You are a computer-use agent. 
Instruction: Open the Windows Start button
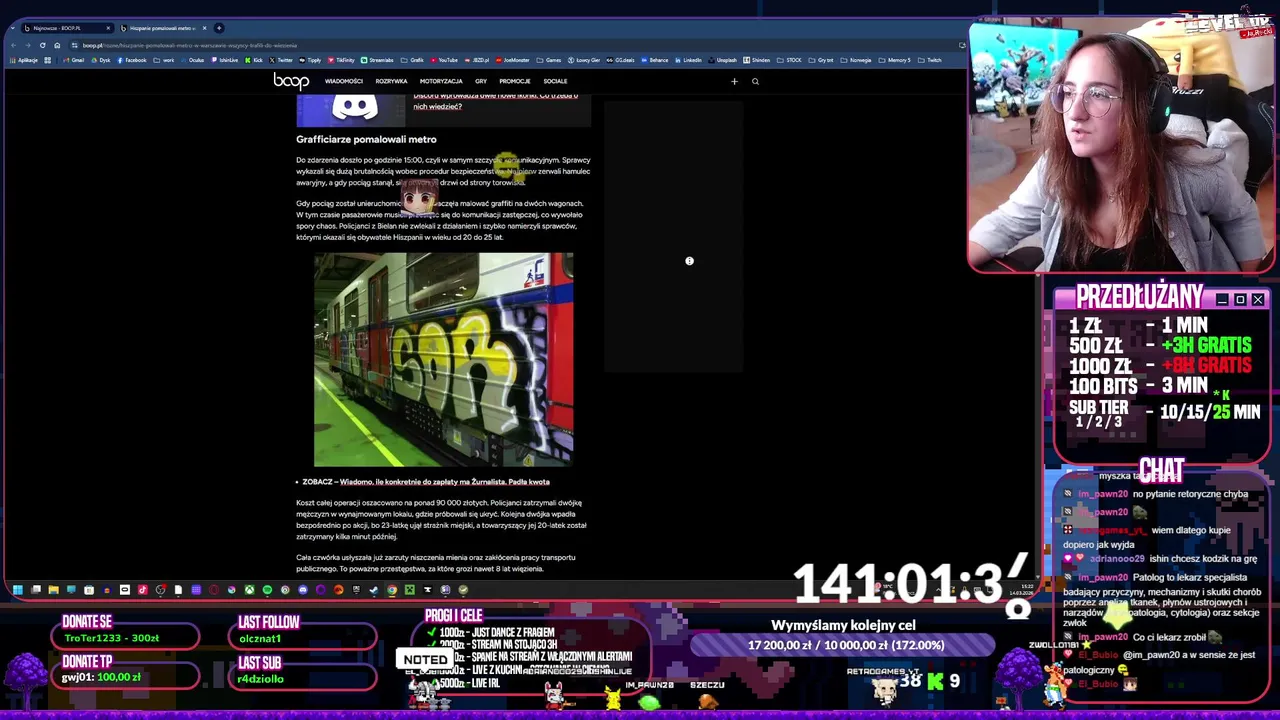17,590
